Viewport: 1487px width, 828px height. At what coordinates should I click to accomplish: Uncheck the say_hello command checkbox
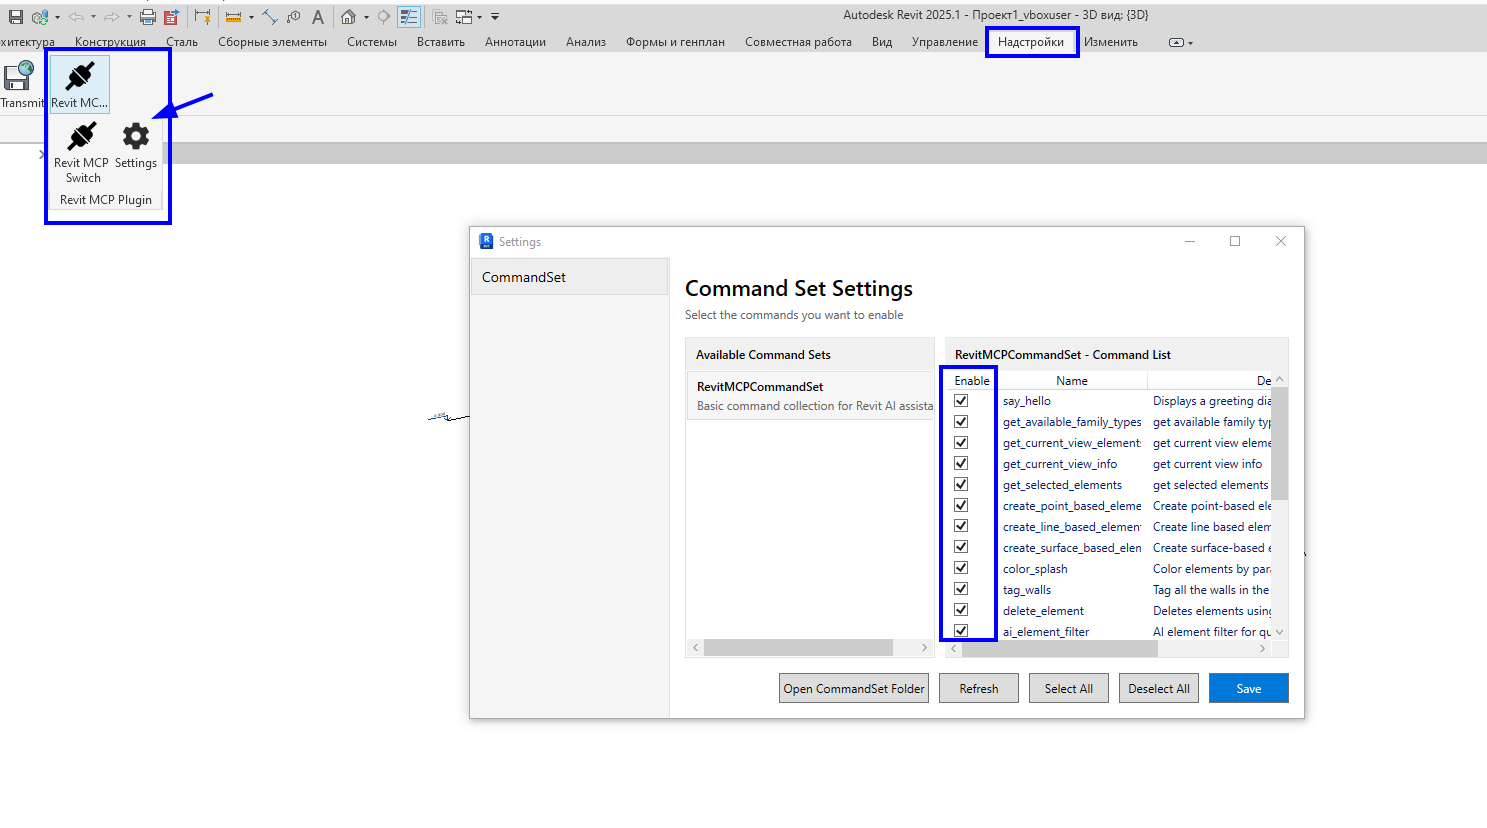click(x=961, y=401)
